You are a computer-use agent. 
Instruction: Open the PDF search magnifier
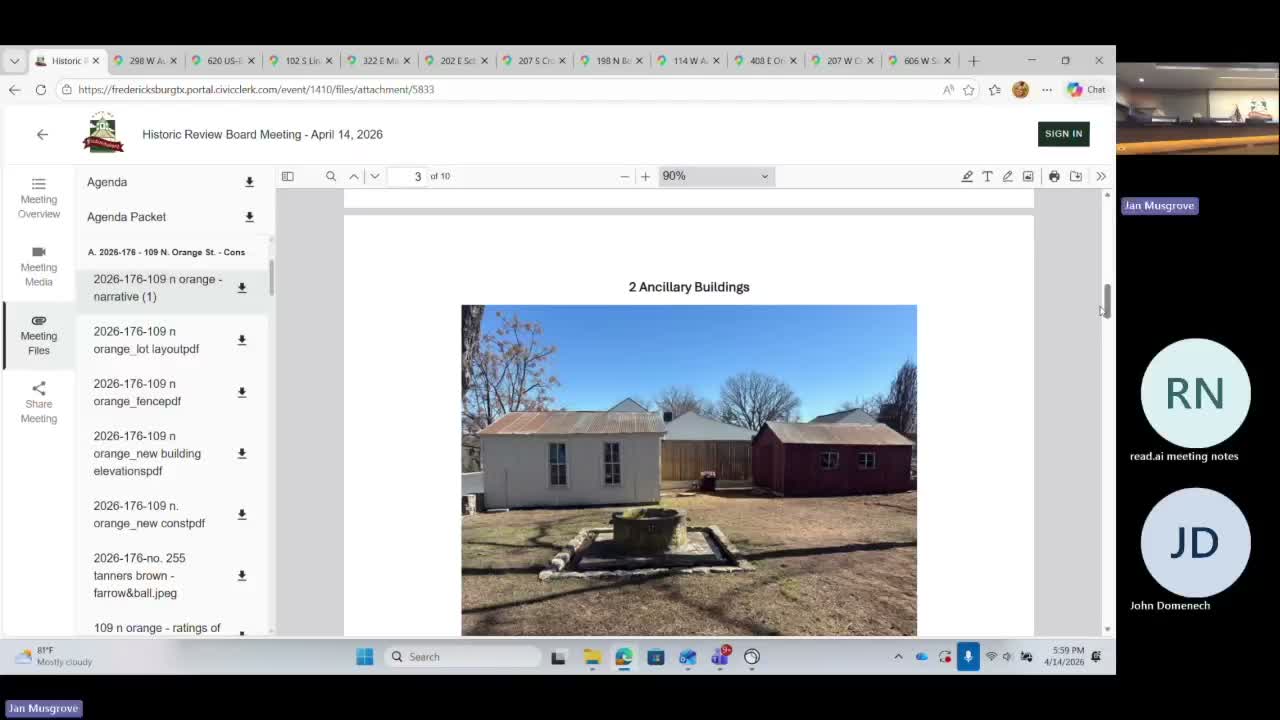(x=331, y=176)
